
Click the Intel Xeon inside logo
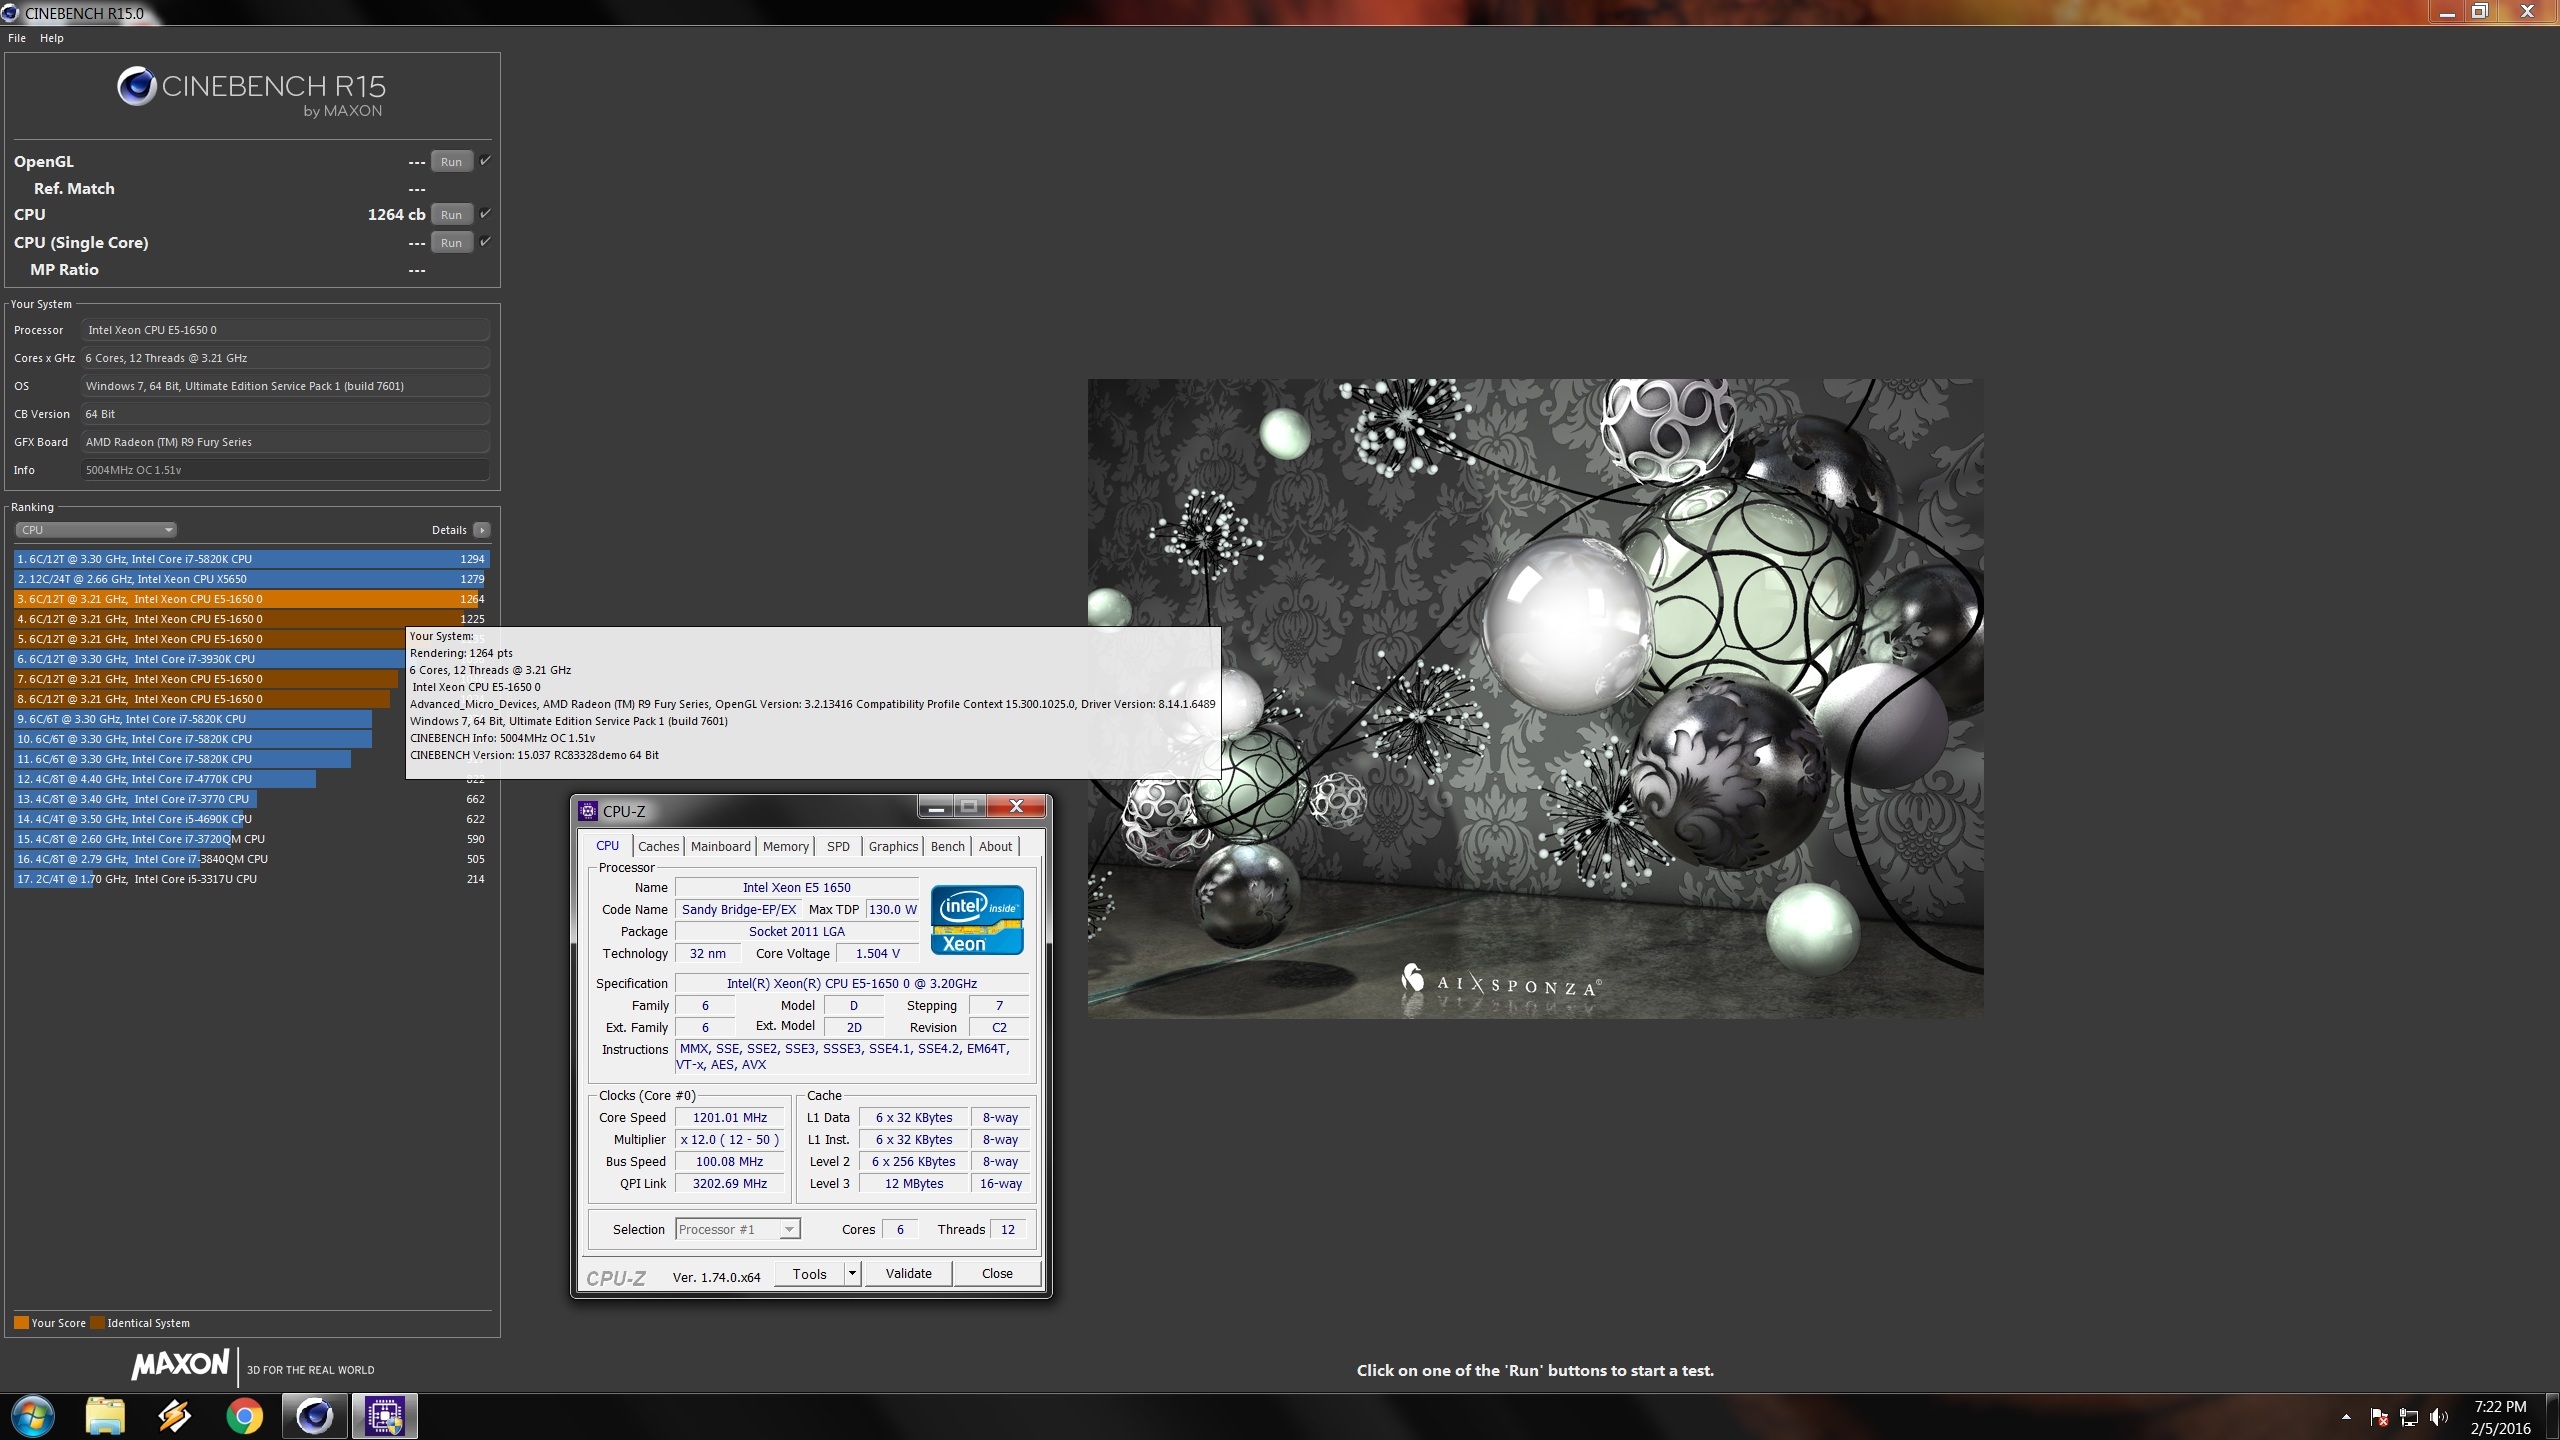tap(977, 920)
